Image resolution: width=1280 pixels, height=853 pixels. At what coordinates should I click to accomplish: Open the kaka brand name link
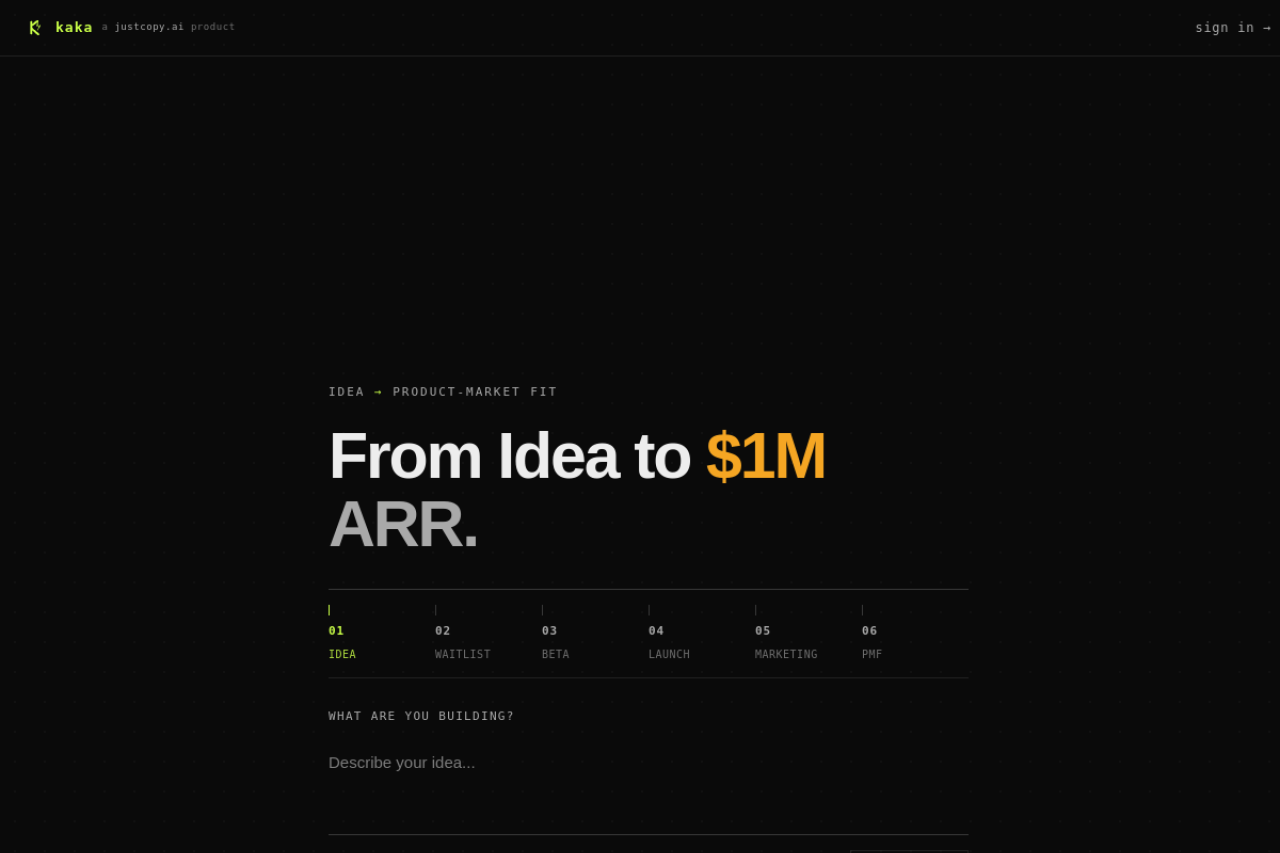click(x=74, y=27)
